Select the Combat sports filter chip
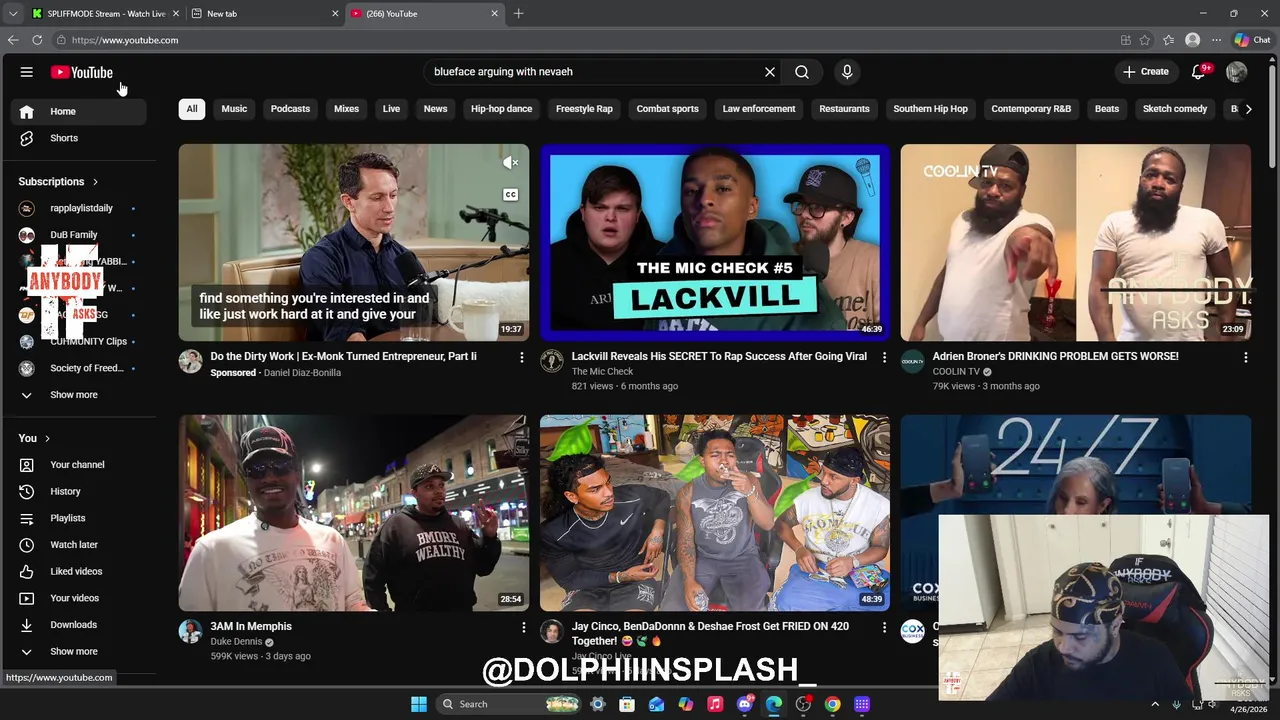The width and height of the screenshot is (1280, 720). [667, 109]
